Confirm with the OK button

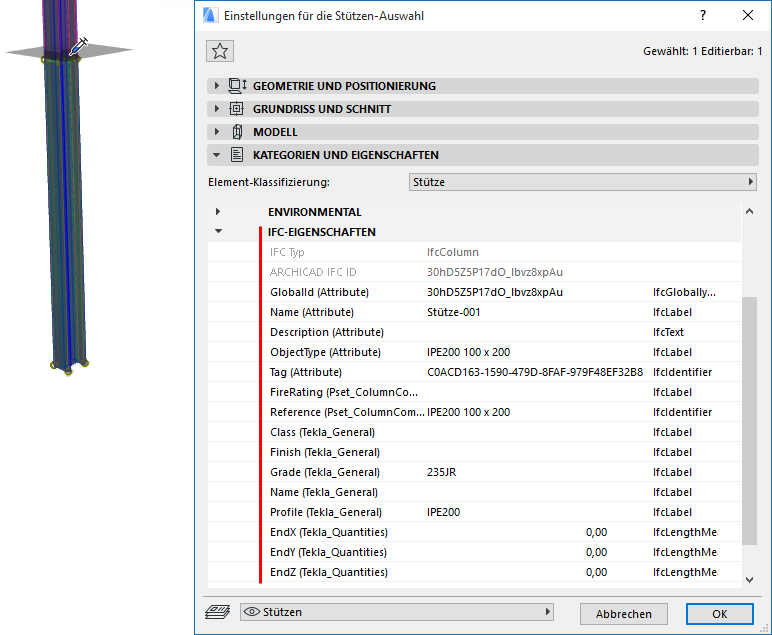point(719,614)
